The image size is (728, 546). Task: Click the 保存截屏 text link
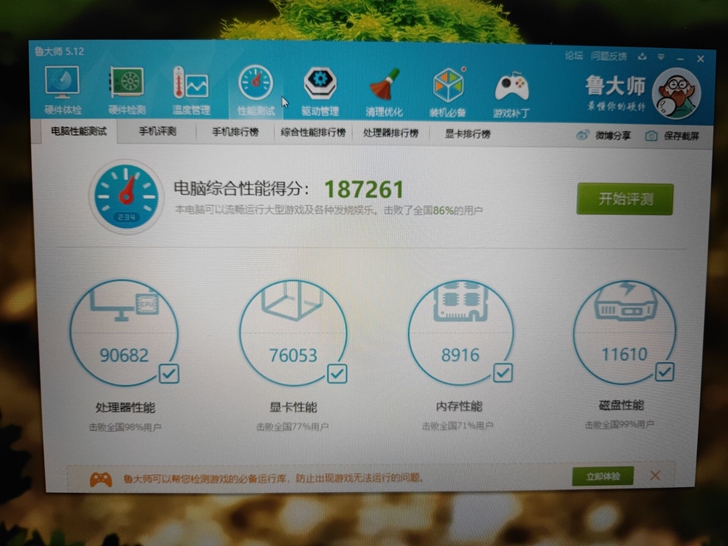(x=681, y=136)
